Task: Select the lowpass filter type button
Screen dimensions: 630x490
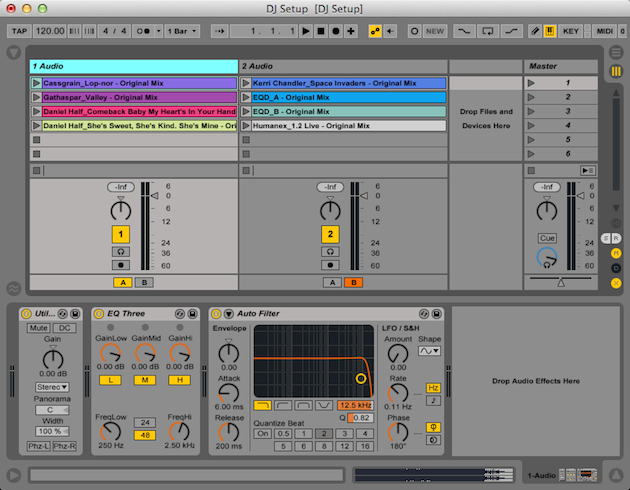Action: [262, 405]
